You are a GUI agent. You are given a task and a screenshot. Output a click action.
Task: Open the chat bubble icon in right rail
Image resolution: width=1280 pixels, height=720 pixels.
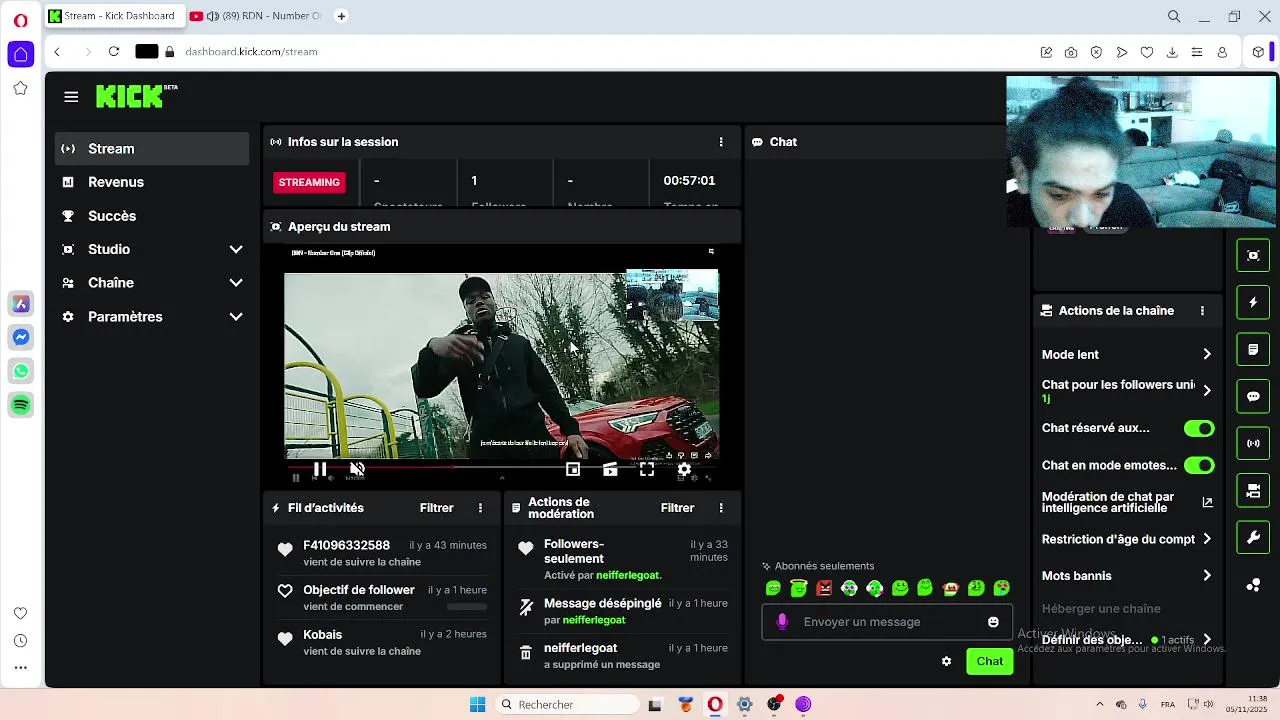1253,396
